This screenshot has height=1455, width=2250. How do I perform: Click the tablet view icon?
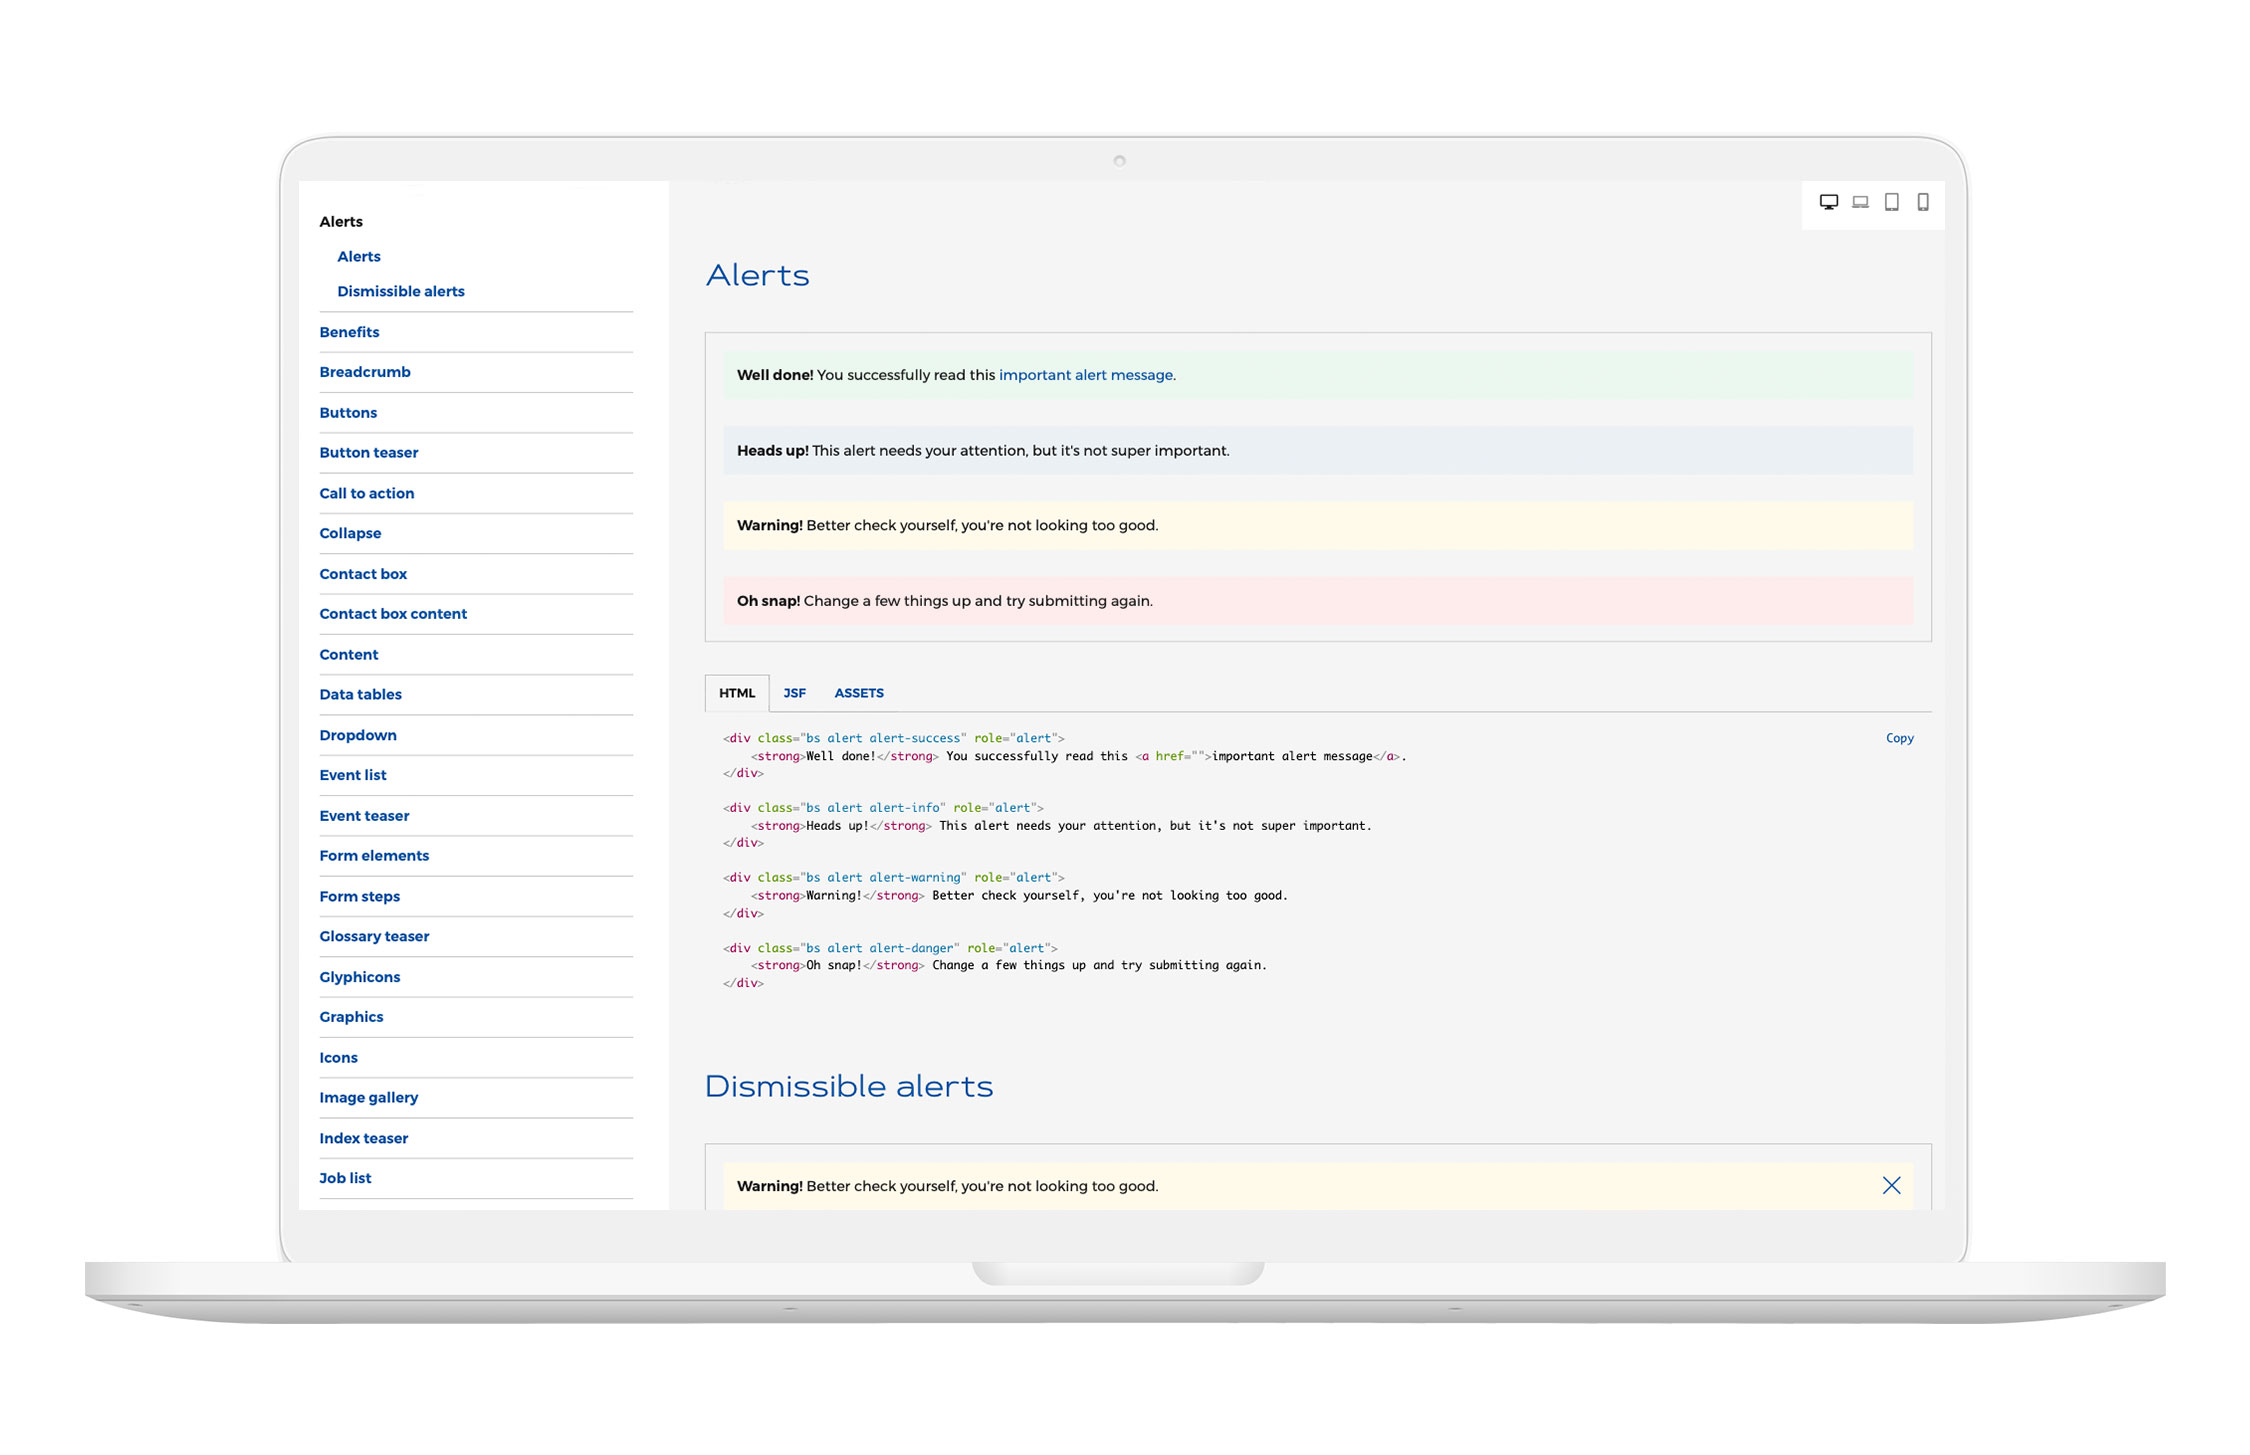tap(1889, 200)
